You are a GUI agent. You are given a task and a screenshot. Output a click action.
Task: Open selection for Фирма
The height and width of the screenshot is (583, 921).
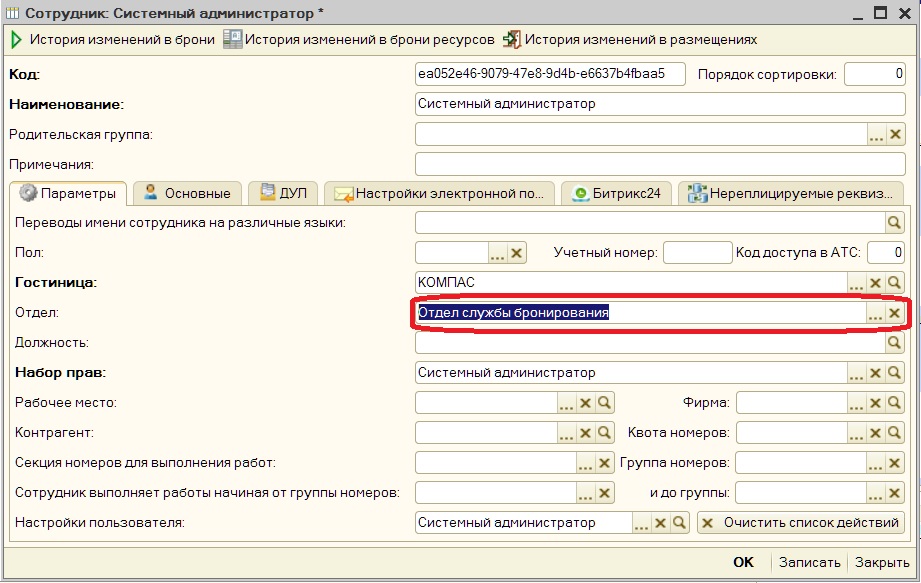(x=856, y=403)
